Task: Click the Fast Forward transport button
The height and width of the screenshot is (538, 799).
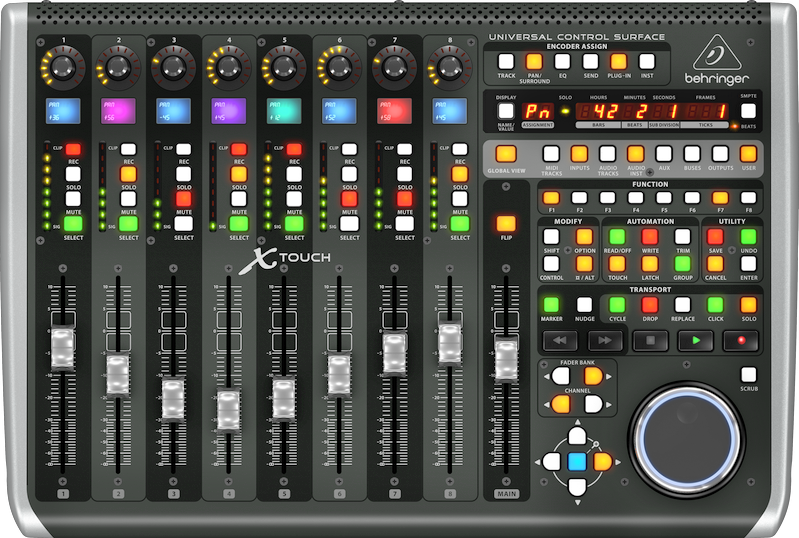Action: coord(605,340)
